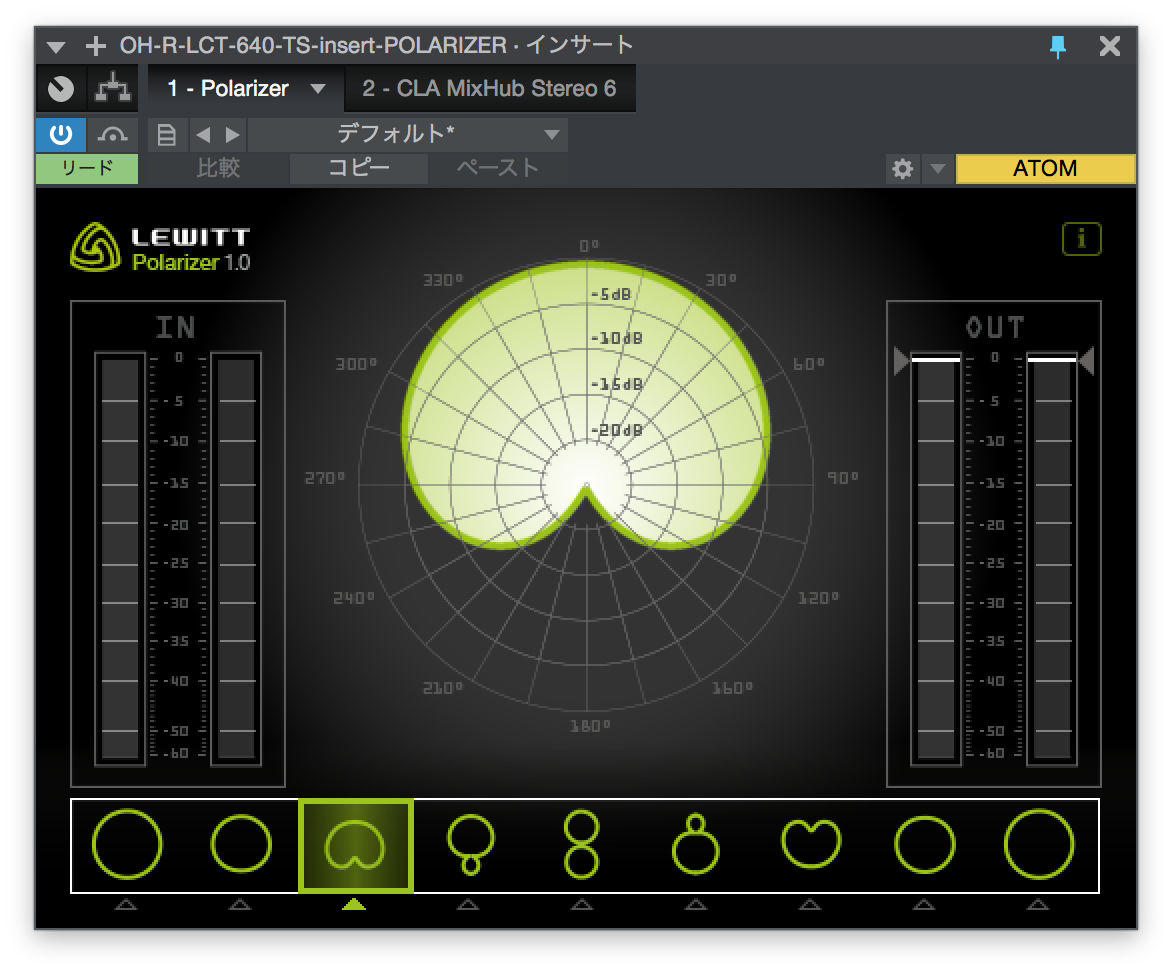Open dropdown arrow next to gear

938,168
